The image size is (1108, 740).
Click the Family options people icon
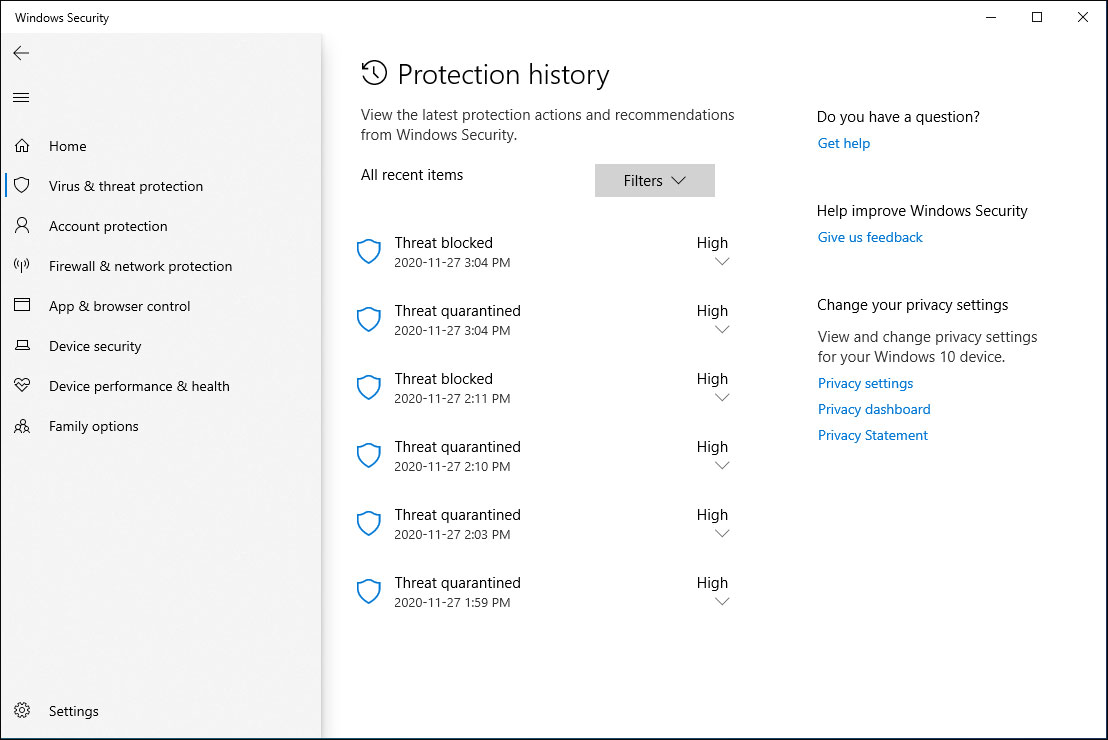(x=22, y=426)
